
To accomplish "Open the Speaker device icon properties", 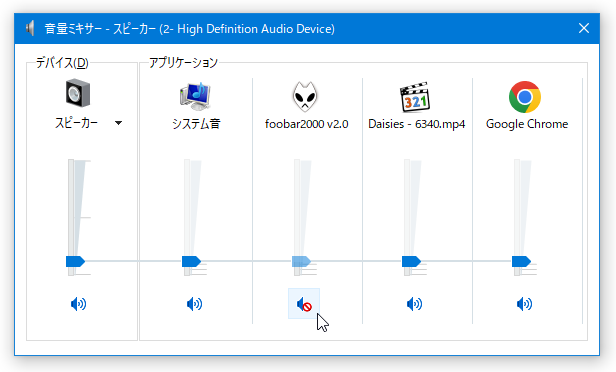I will coord(78,93).
